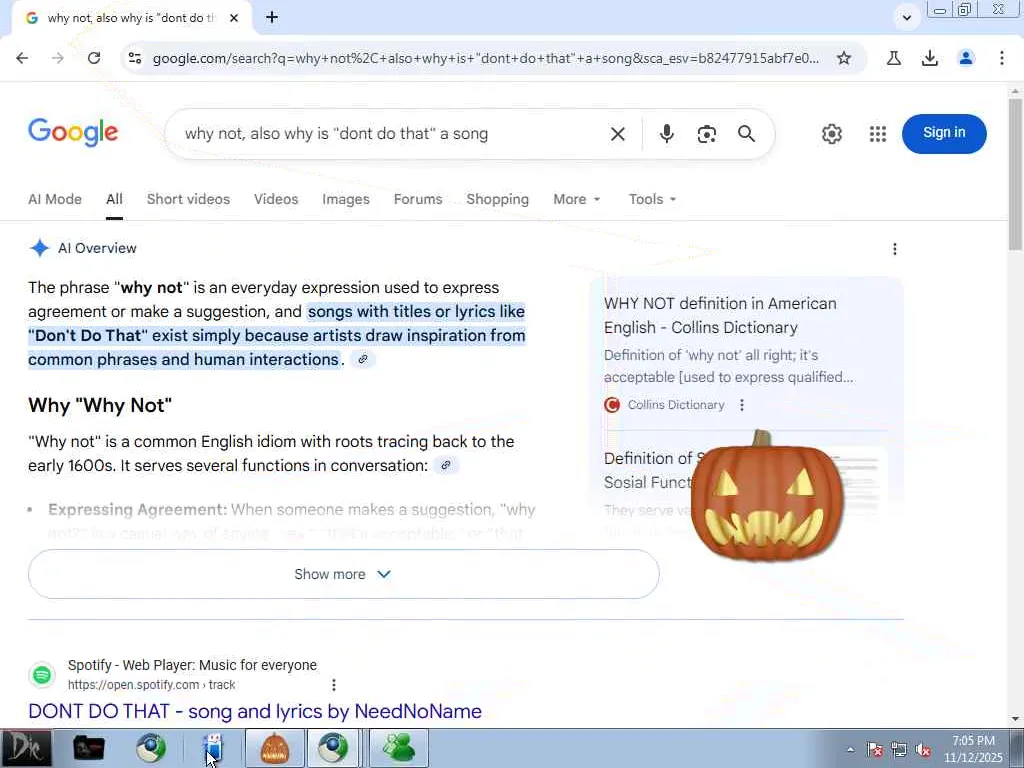Click the 'Why "Why Not"' heading

click(x=100, y=406)
